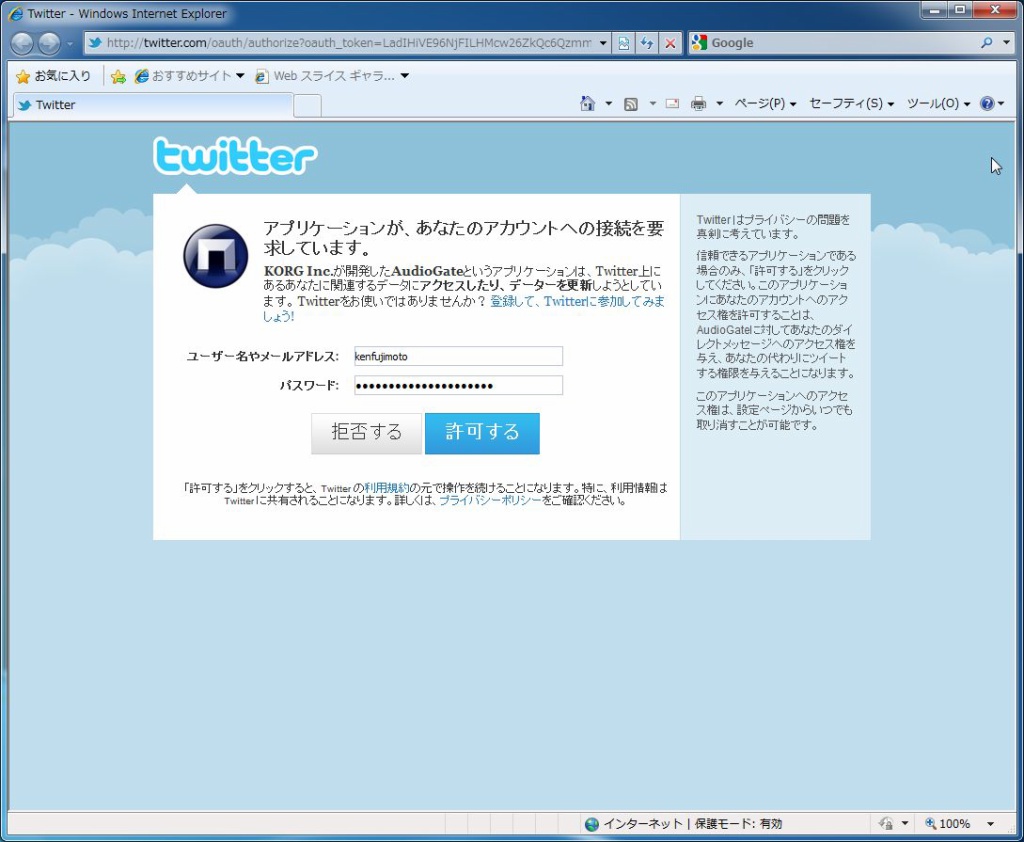Click the 許可する allow button

coord(482,433)
